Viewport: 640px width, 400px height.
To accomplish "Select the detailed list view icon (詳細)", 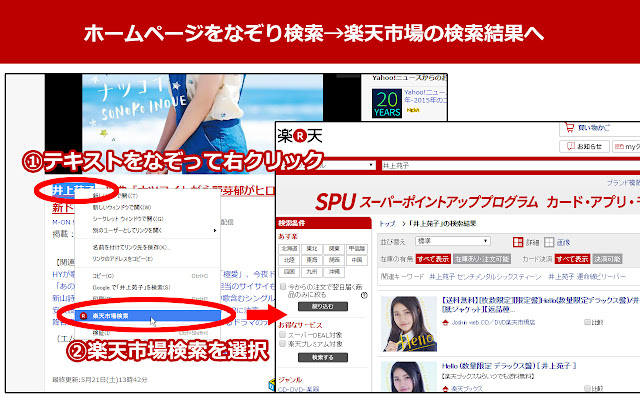I will pos(518,242).
